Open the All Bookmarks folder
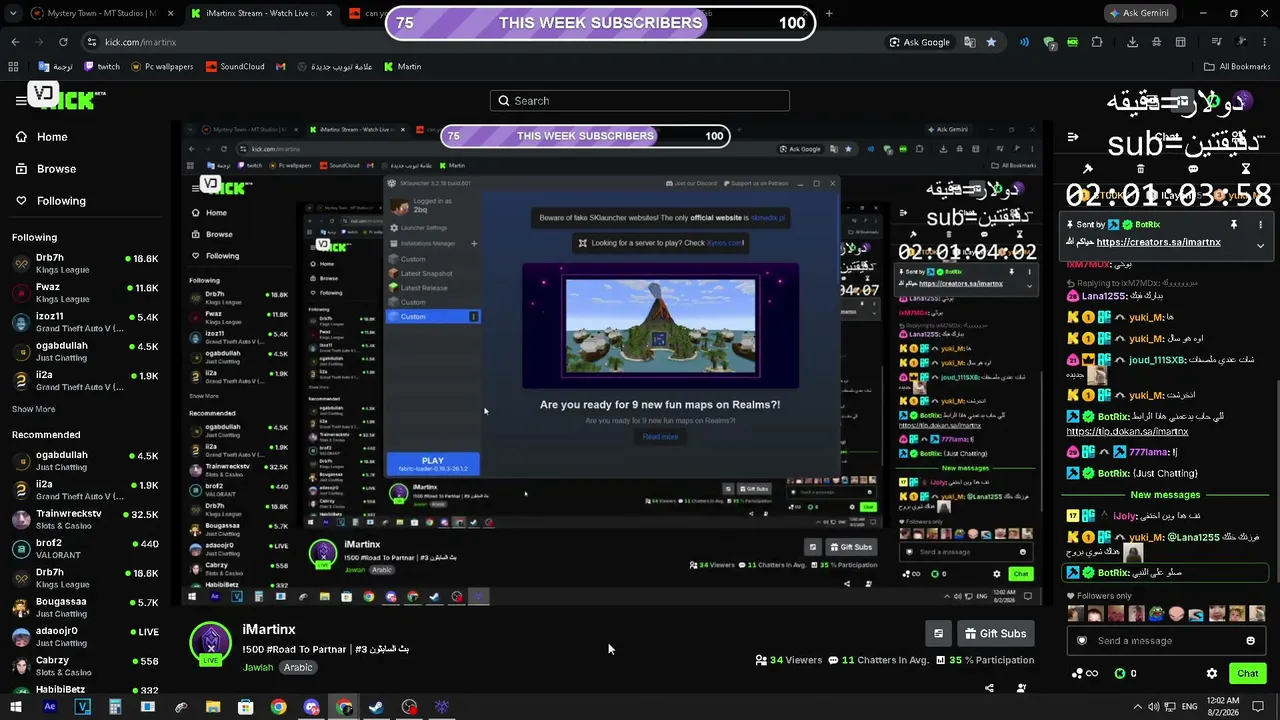The height and width of the screenshot is (720, 1280). (x=1237, y=67)
